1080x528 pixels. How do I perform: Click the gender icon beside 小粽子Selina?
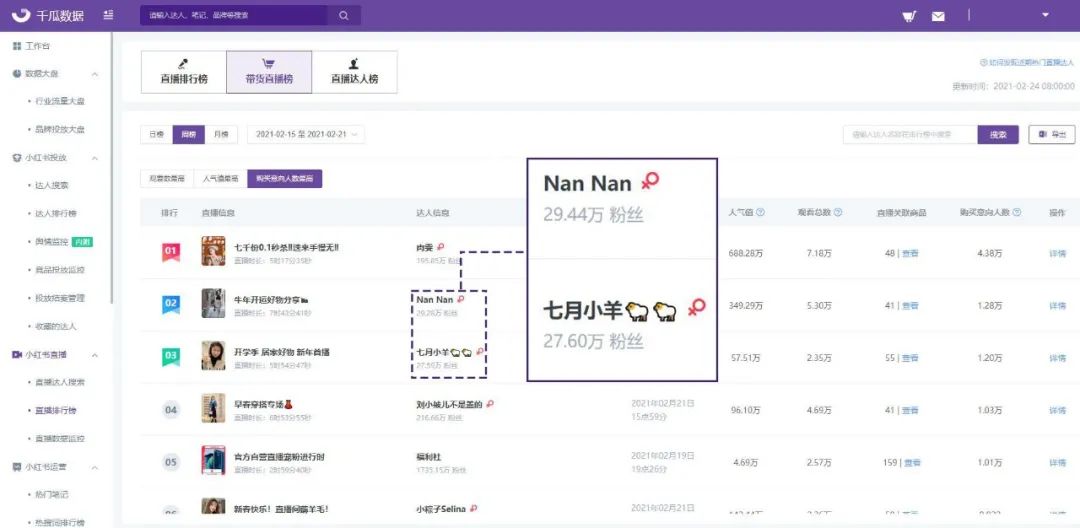click(473, 509)
